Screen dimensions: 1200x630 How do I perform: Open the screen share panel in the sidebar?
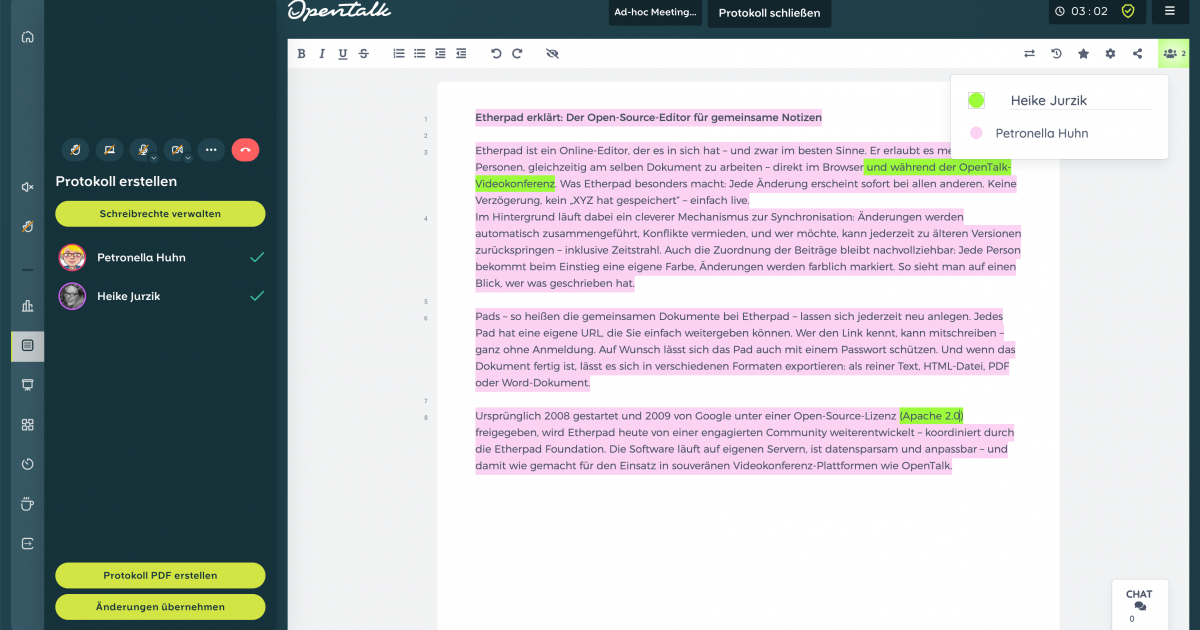27,385
